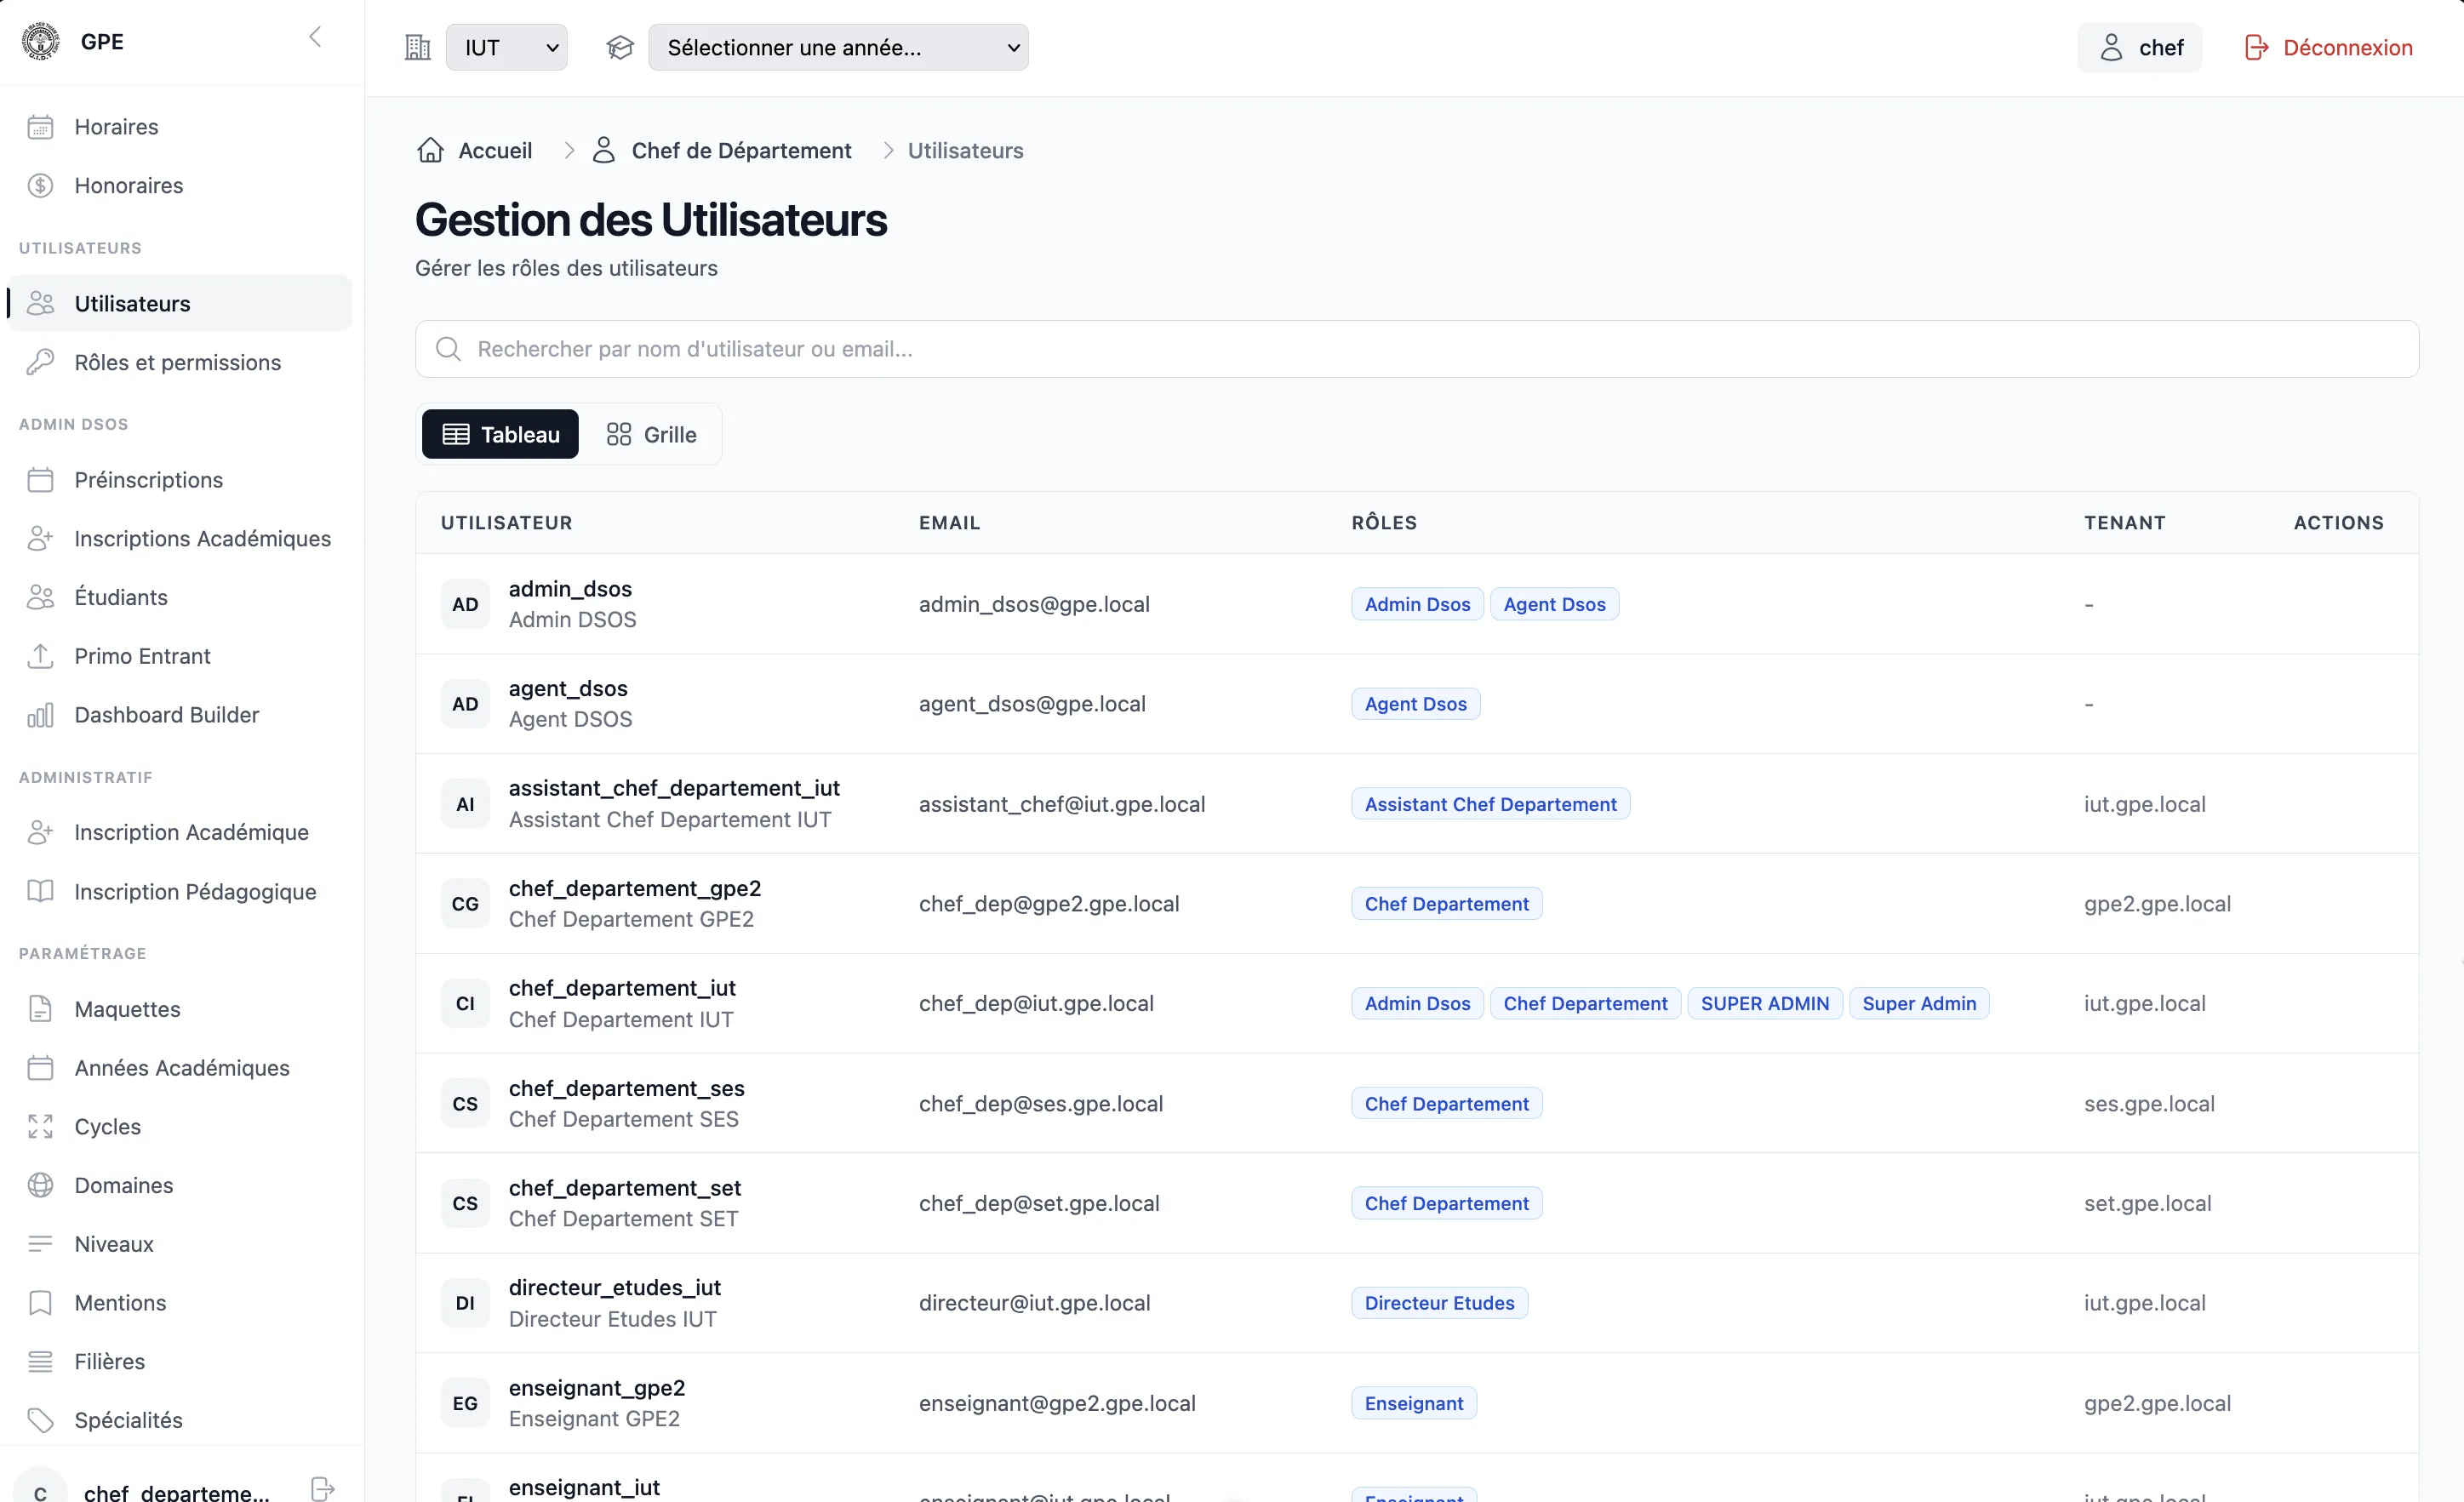2464x1502 pixels.
Task: Click the Domaines globe icon
Action: [x=40, y=1185]
